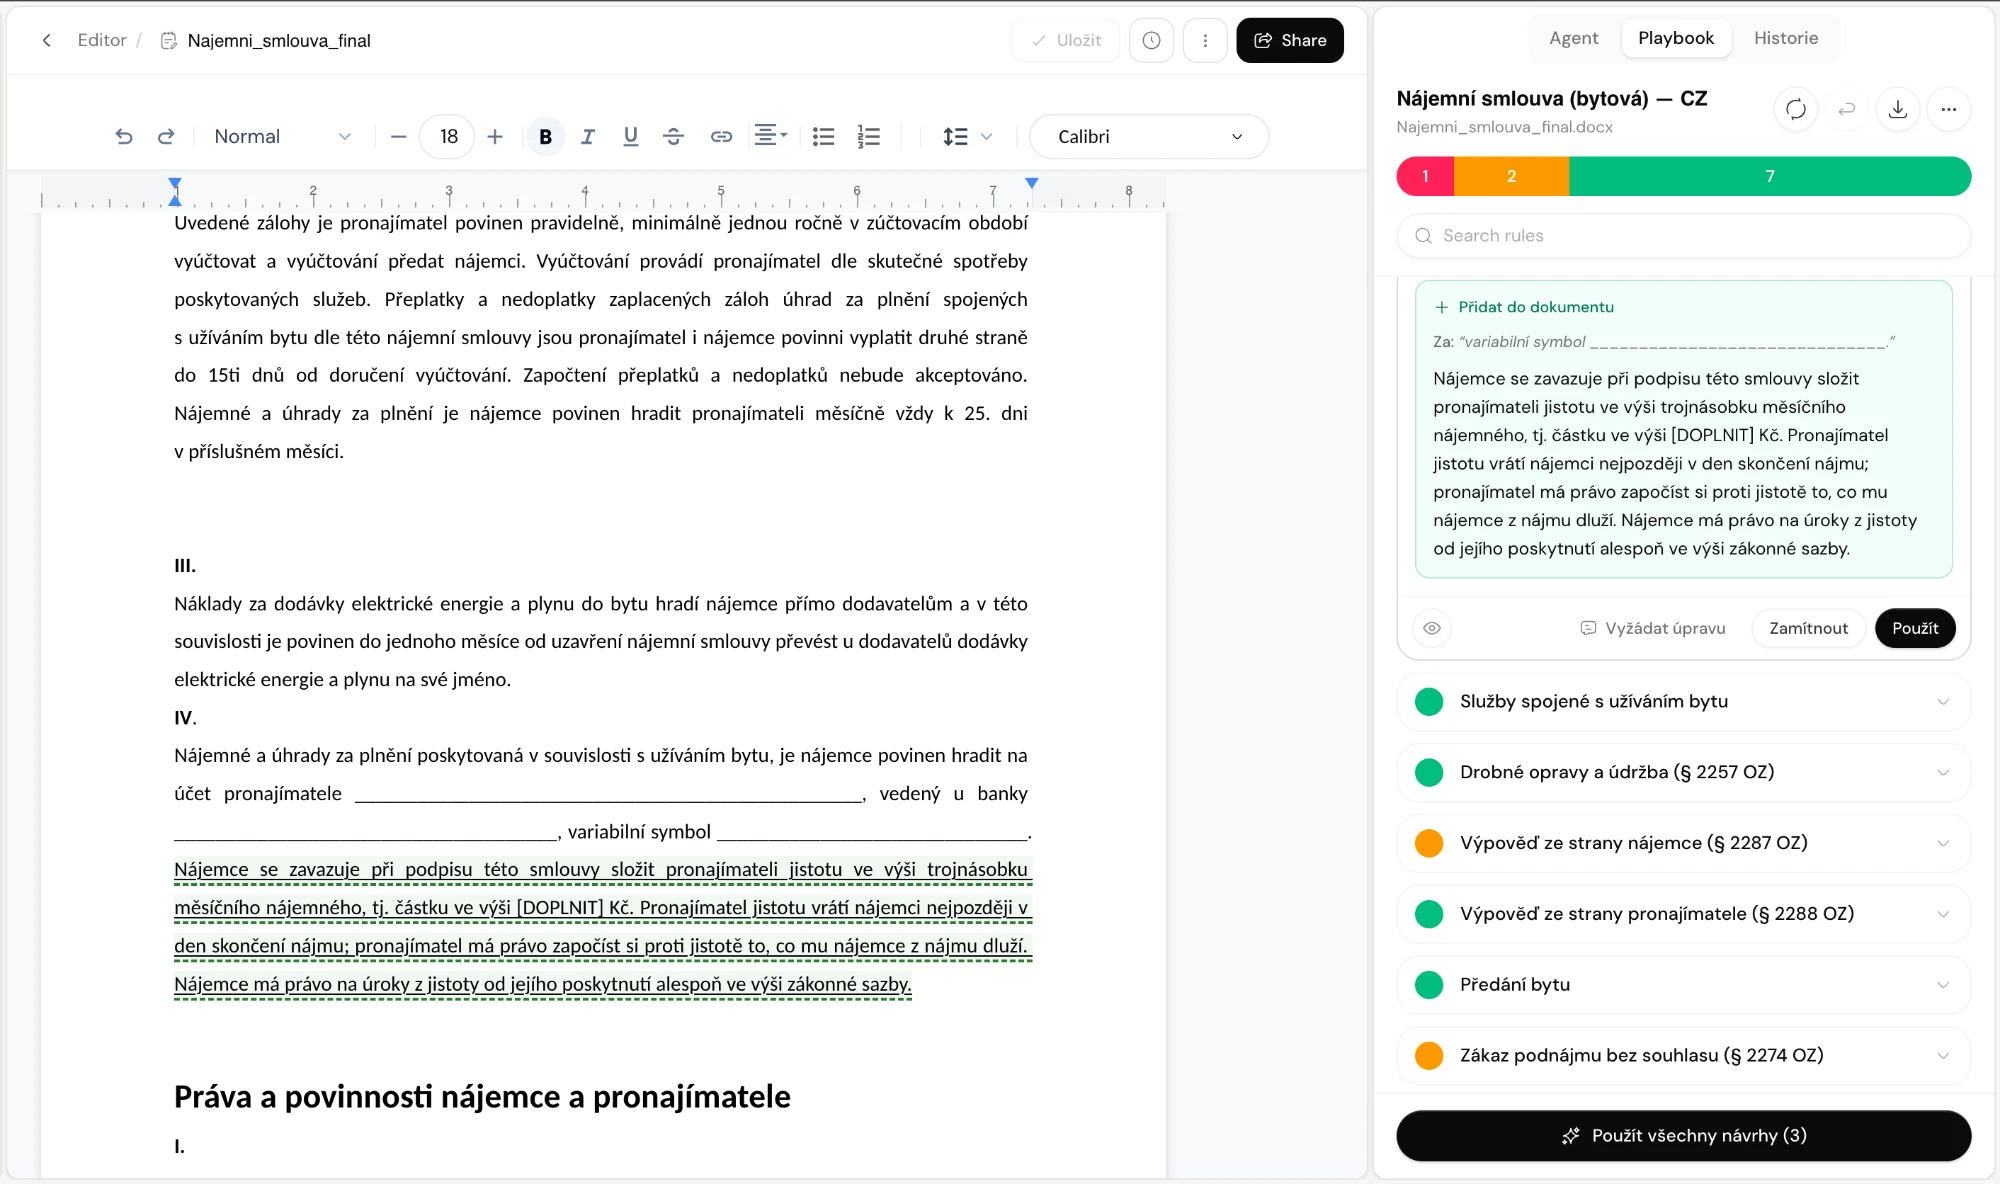Click the red segment of results bar
Viewport: 2000px width, 1184px height.
tap(1425, 176)
